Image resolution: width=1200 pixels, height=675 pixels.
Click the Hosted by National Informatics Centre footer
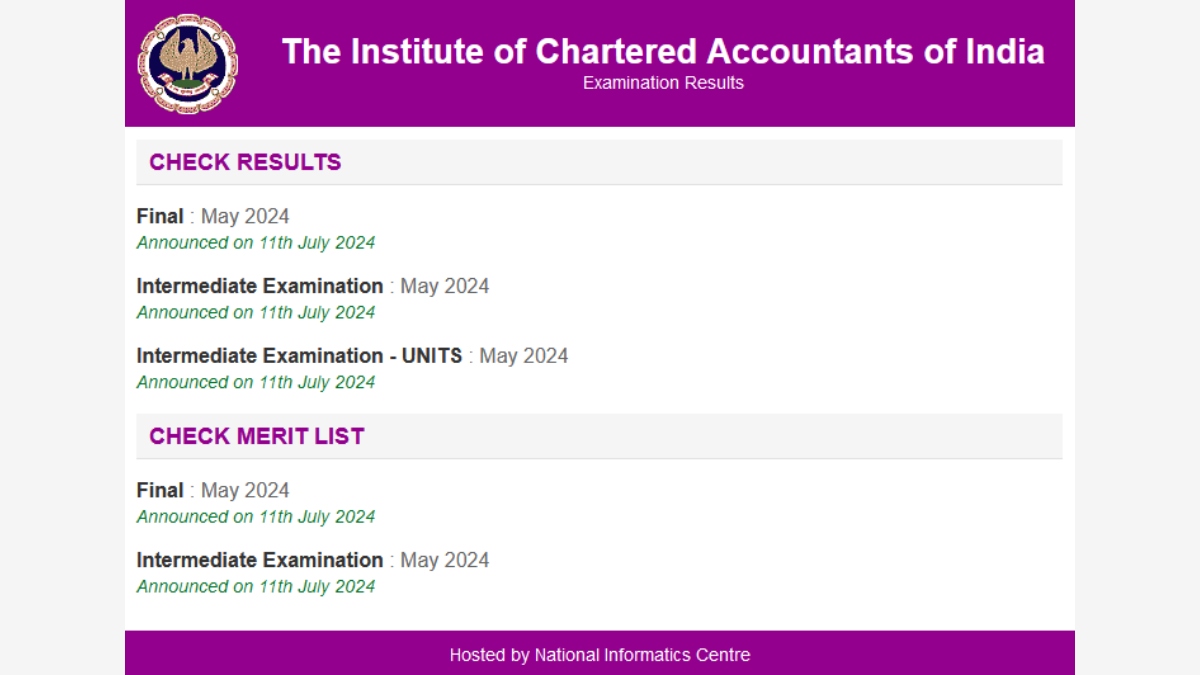click(x=599, y=655)
